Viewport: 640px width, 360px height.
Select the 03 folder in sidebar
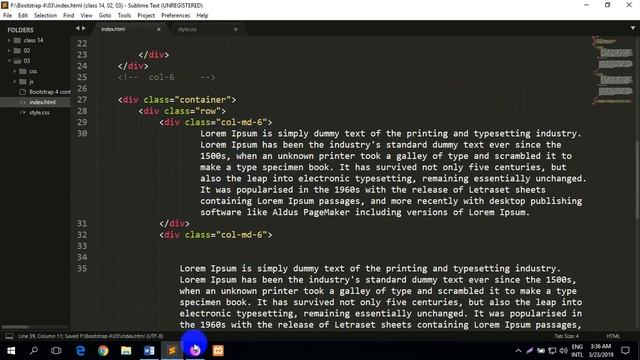27,61
